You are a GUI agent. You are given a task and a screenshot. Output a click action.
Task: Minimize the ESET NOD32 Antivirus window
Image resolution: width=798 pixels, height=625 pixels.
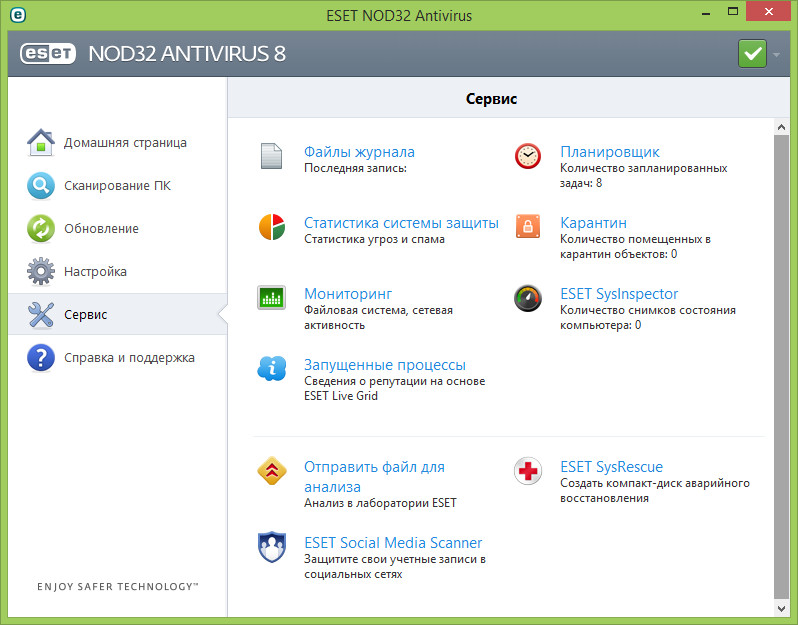(x=705, y=13)
